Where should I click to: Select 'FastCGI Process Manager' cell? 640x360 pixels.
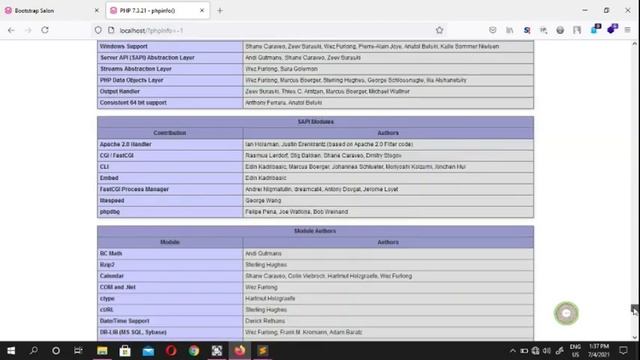pyautogui.click(x=170, y=189)
